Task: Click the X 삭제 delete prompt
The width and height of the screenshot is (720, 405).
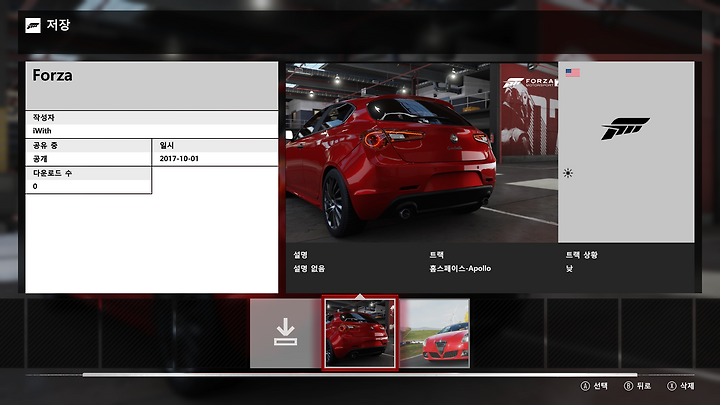Action: coord(681,386)
